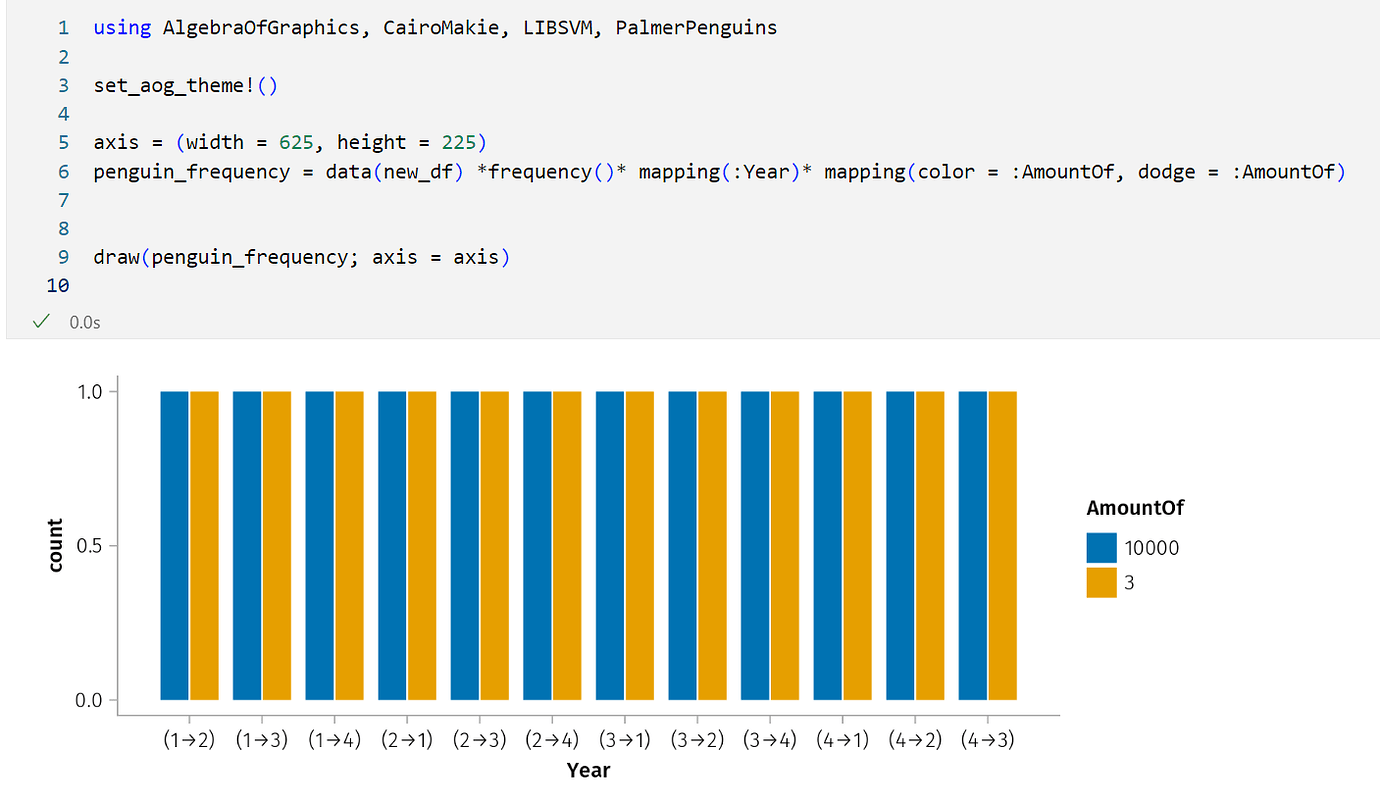Screen dimensions: 1380x802
Task: Select line number 1 in the code cell
Action: tap(63, 27)
